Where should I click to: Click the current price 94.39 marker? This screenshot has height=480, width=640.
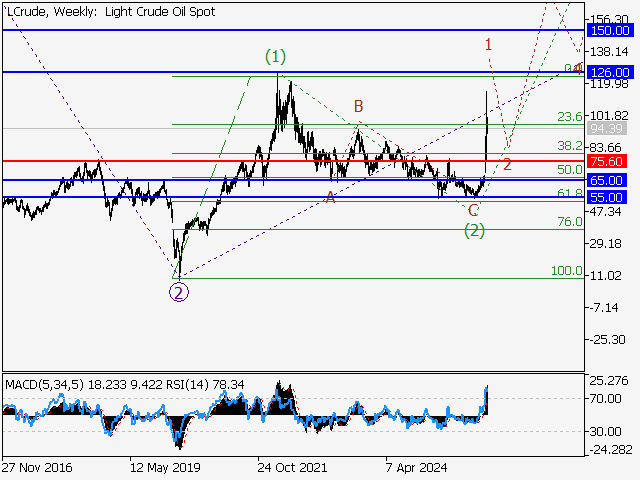(609, 129)
